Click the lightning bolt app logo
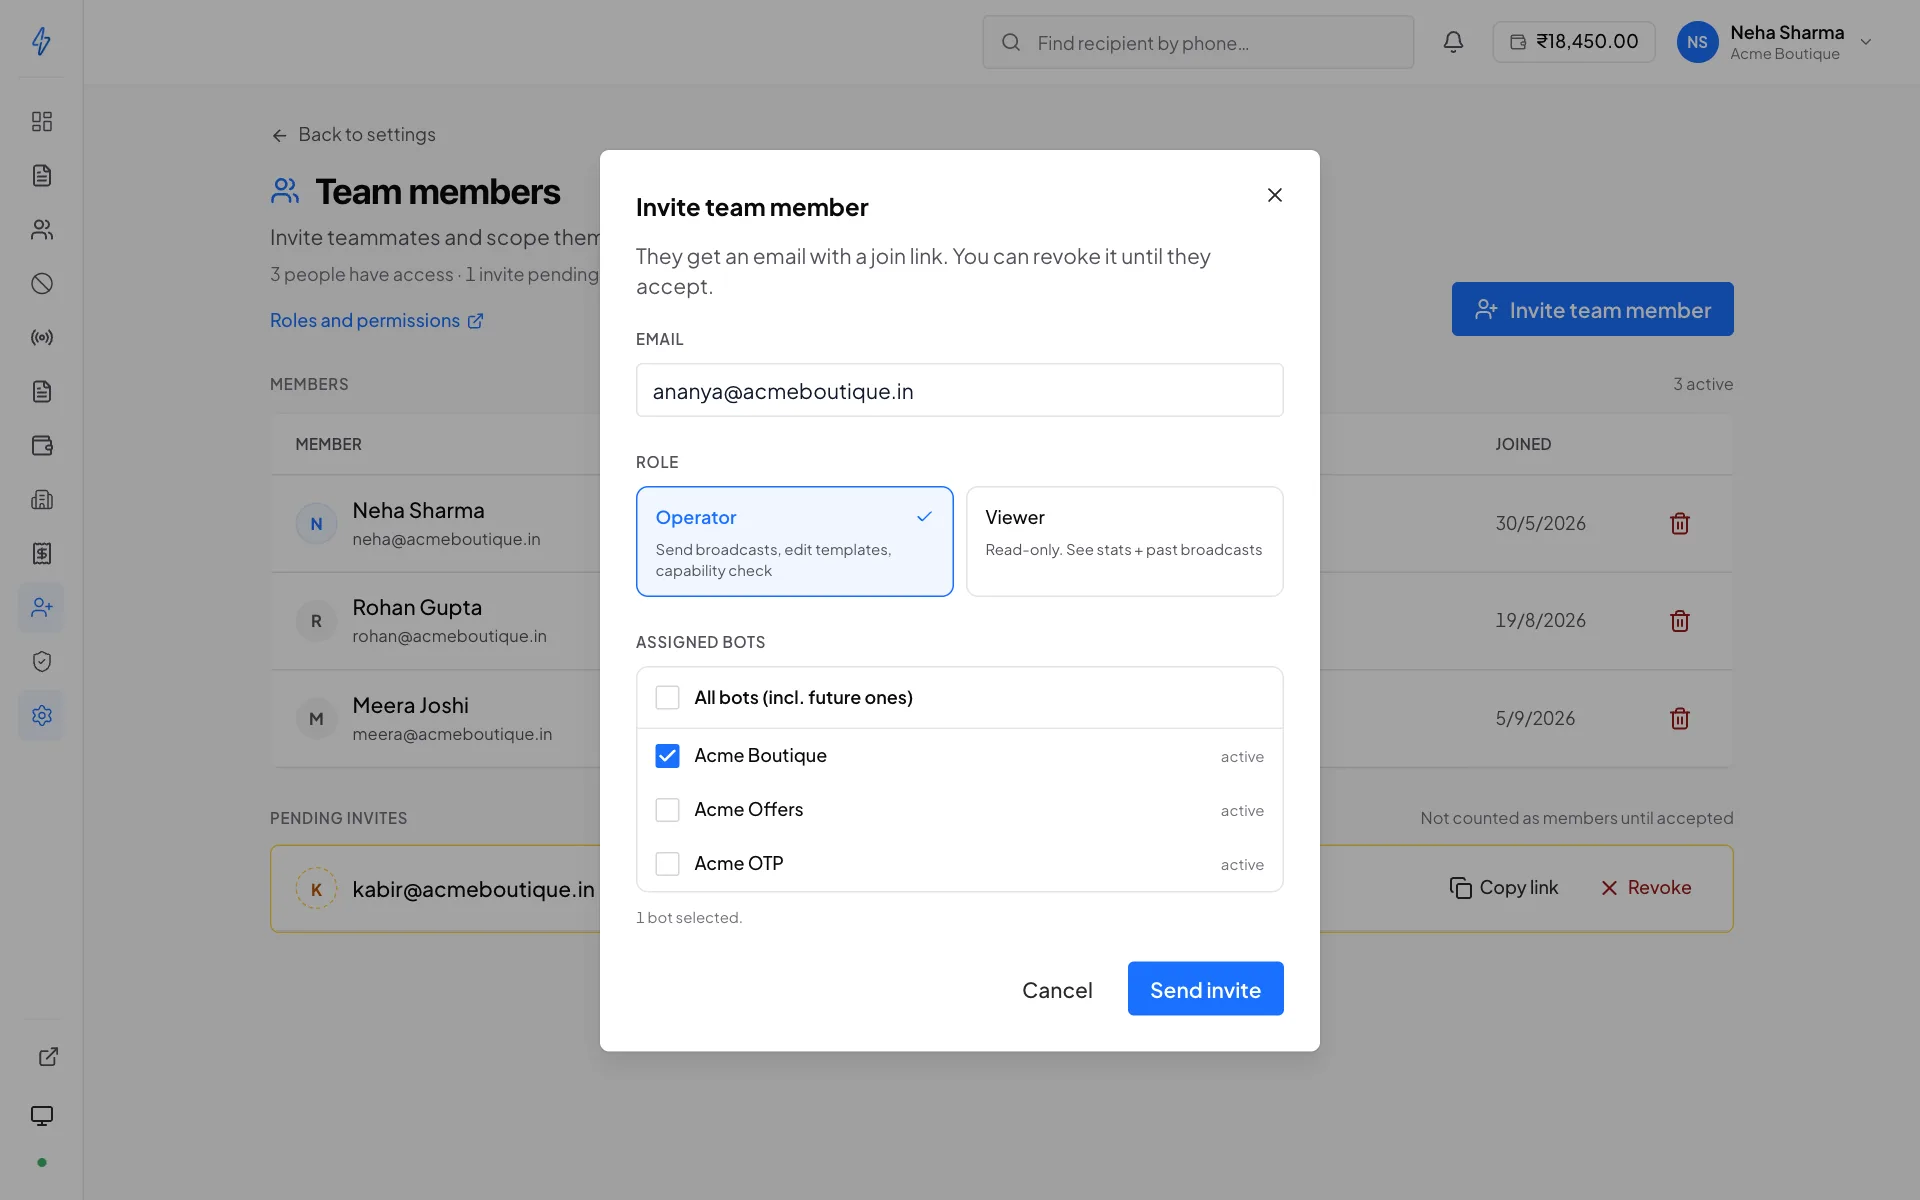This screenshot has height=1200, width=1920. (41, 41)
